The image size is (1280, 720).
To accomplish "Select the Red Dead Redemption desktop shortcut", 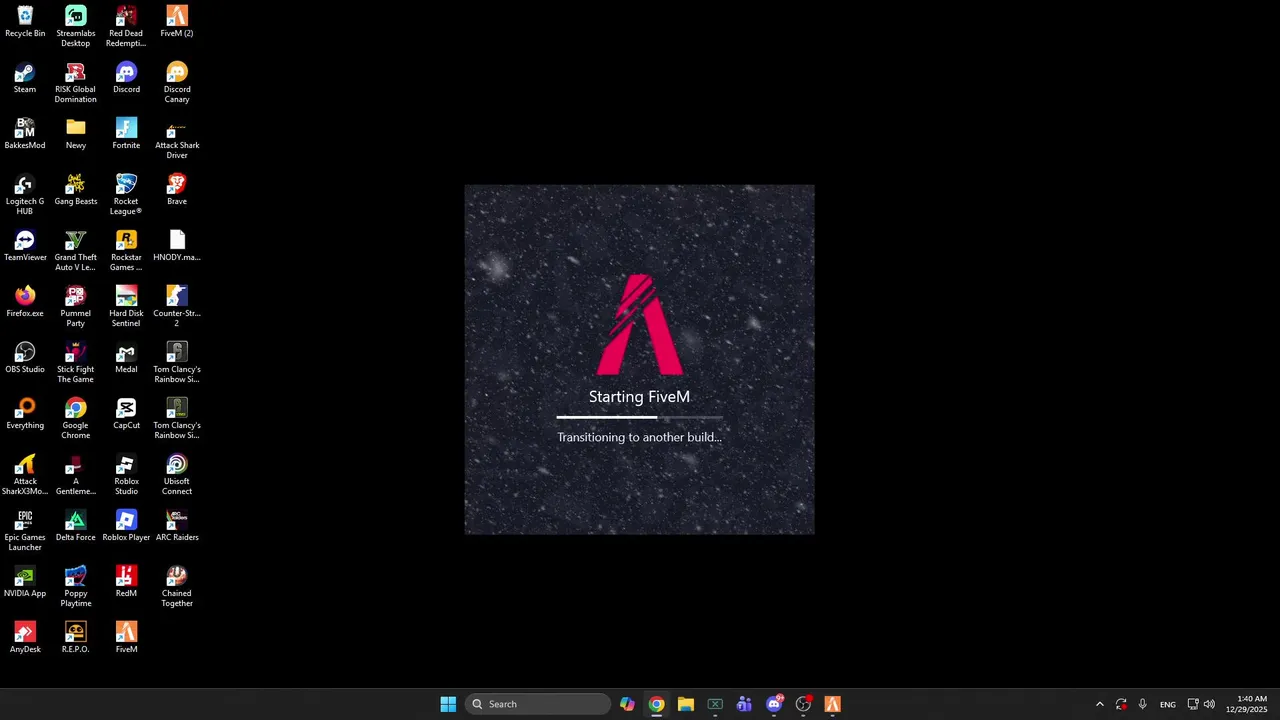I will tap(126, 26).
